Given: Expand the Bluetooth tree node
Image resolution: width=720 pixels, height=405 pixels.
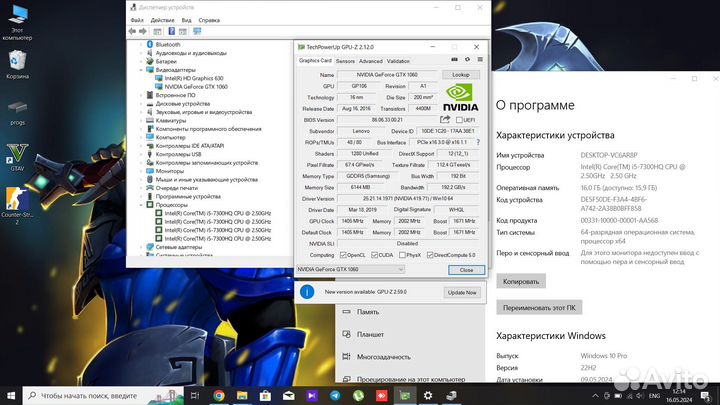Looking at the screenshot, I should click(141, 45).
